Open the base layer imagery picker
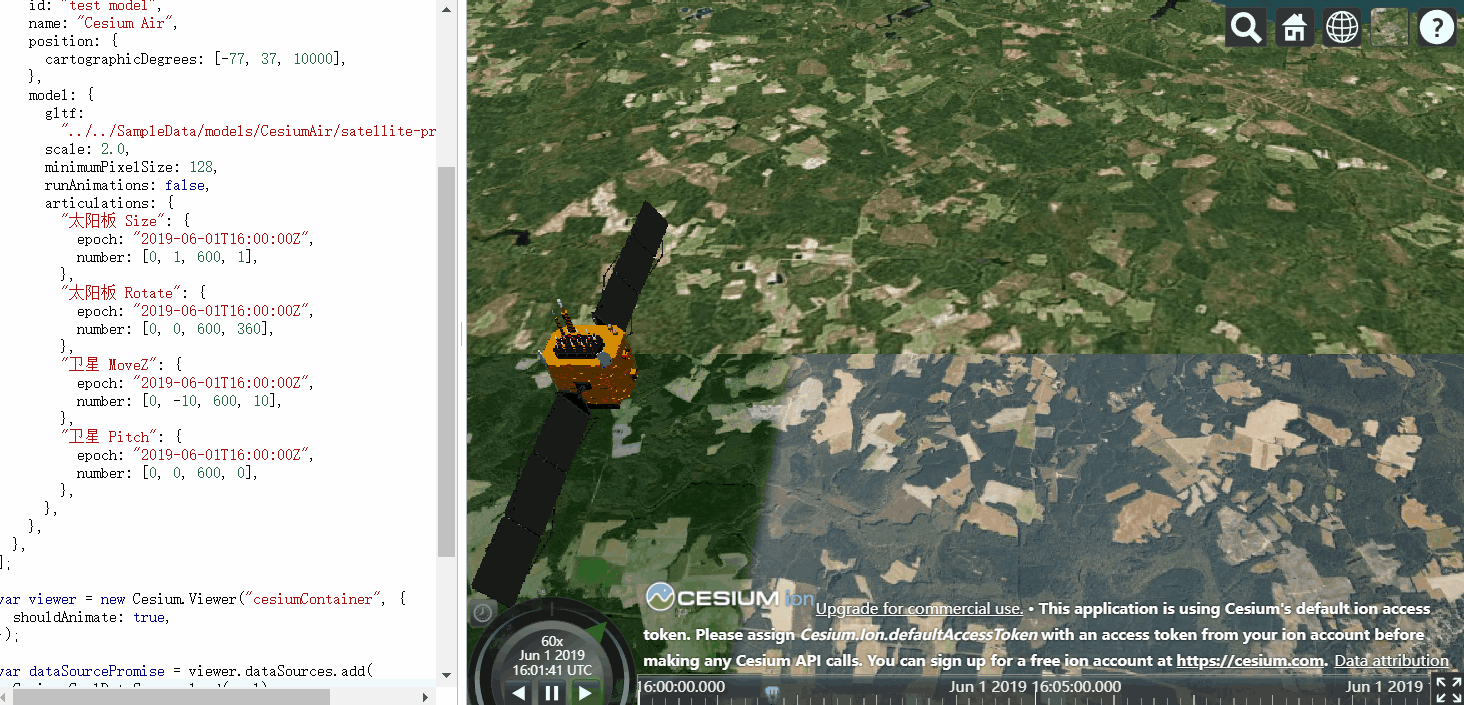 [x=1390, y=28]
